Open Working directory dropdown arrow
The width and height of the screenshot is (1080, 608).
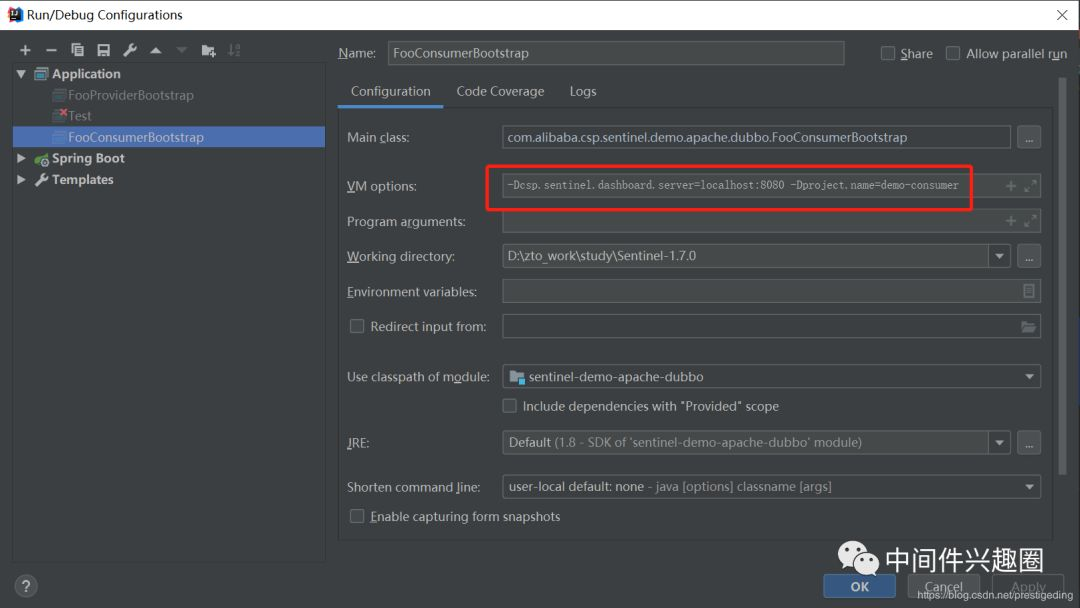[x=999, y=256]
